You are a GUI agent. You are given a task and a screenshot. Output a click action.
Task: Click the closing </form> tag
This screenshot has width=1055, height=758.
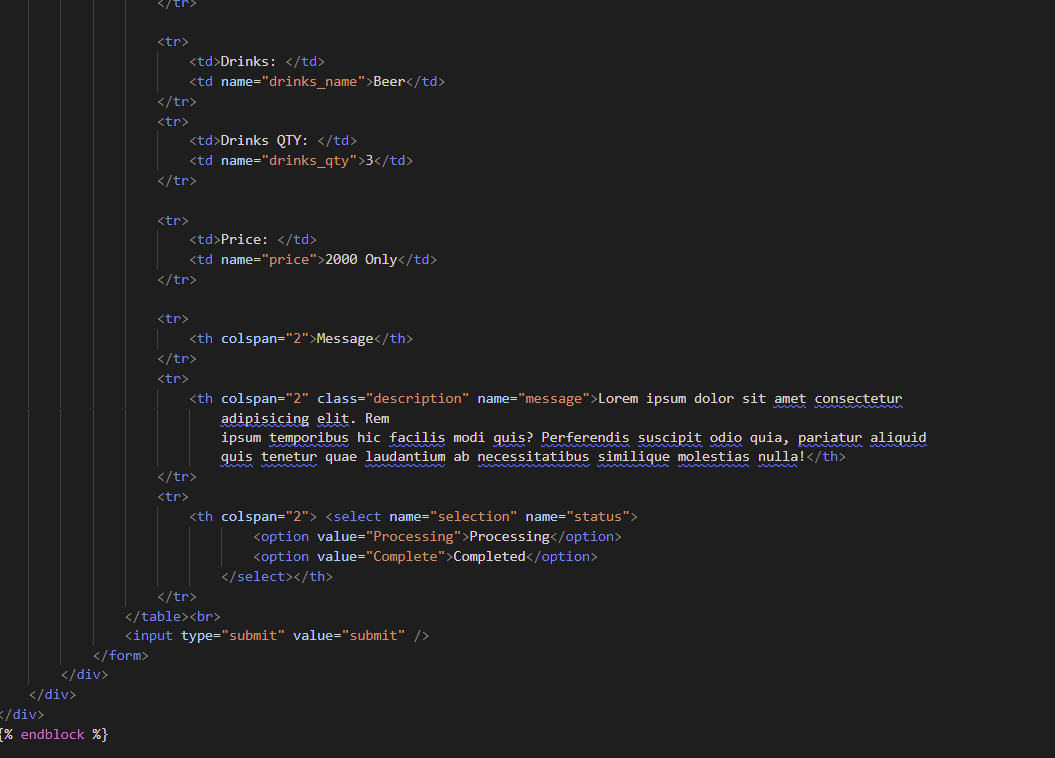pos(120,656)
